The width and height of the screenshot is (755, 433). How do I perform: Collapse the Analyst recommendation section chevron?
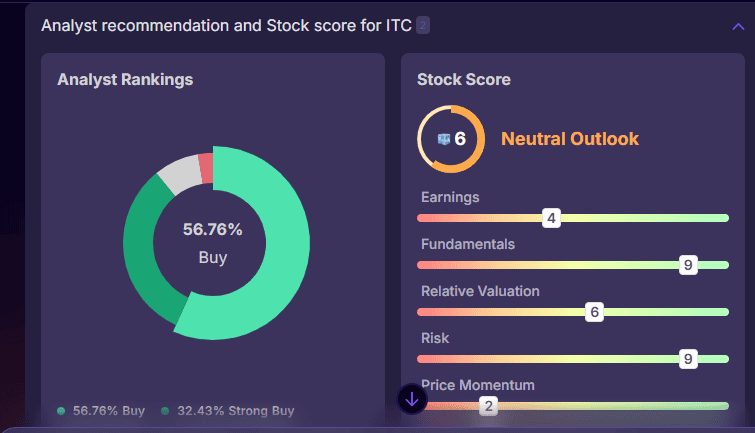pos(738,27)
